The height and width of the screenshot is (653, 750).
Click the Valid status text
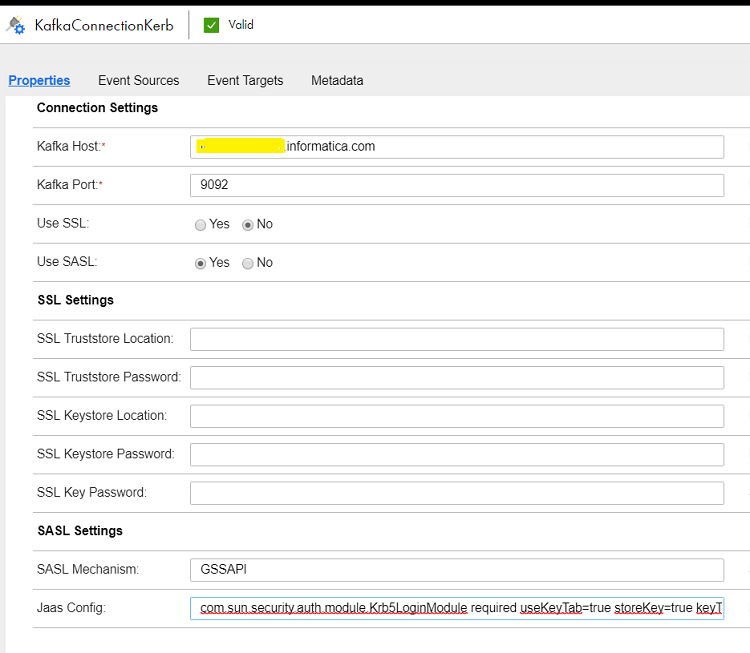tap(241, 24)
